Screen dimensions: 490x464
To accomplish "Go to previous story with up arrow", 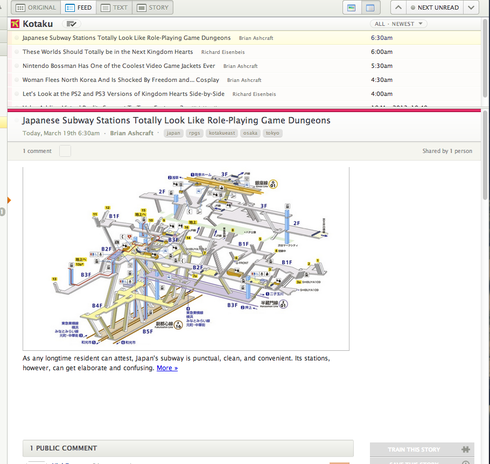I will tap(398, 7).
